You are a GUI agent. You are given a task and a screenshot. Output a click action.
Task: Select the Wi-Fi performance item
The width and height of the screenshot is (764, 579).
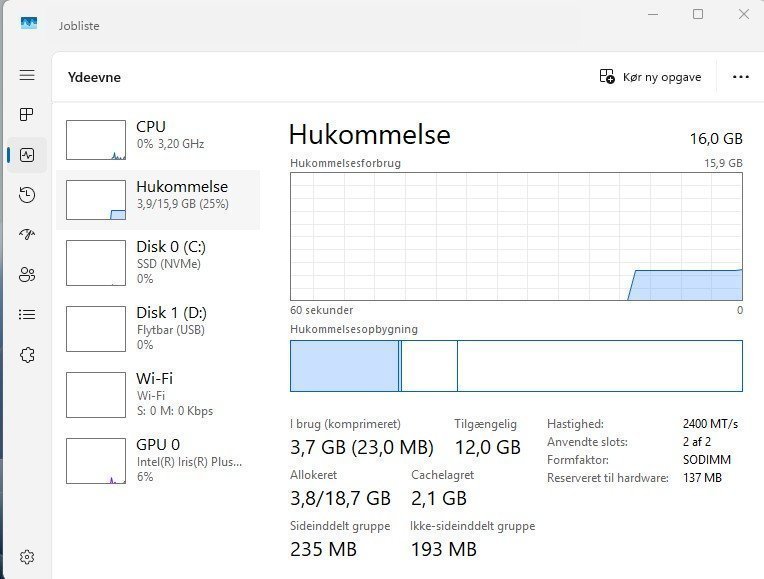(x=160, y=394)
